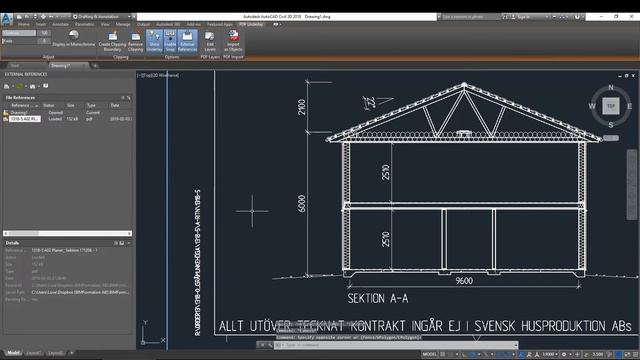Screen dimensions: 640x360
Task: Select the 1318-S.402 pdf reference row
Action: 67,119
